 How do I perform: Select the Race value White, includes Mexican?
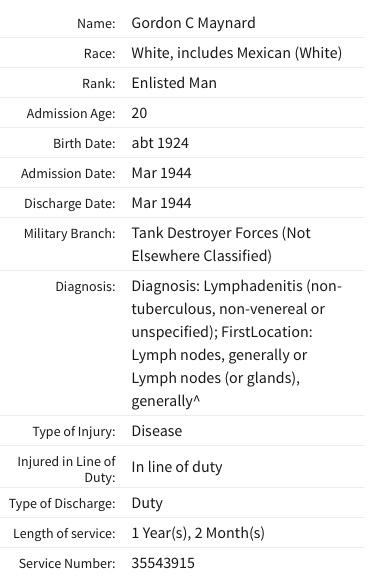[237, 53]
